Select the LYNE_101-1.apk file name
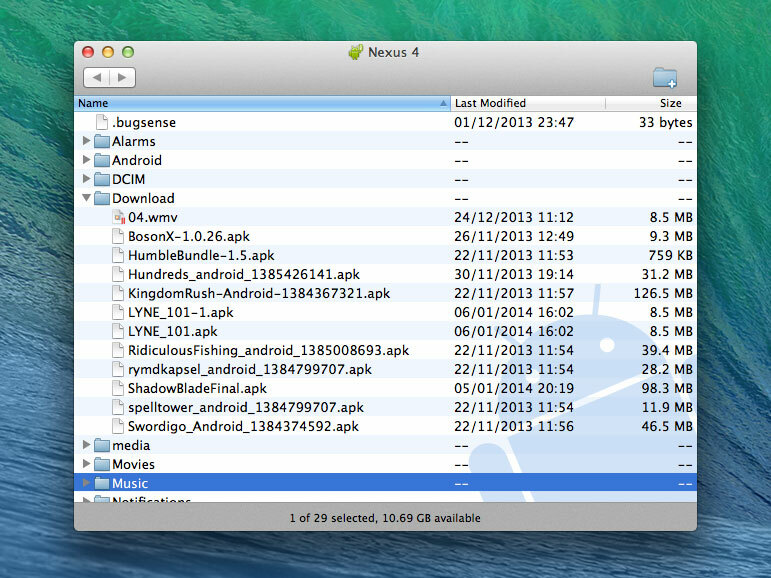771x578 pixels. click(180, 313)
